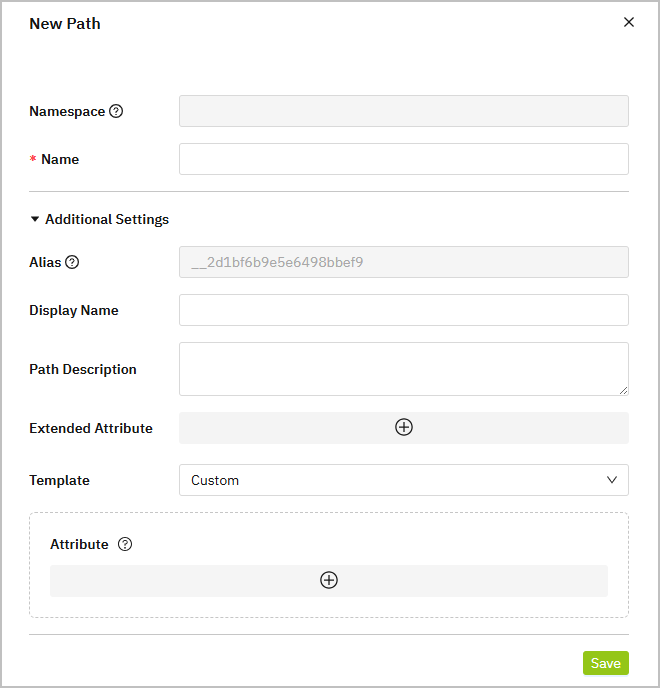
Task: Click the Attribute help question-mark icon
Action: coord(125,544)
